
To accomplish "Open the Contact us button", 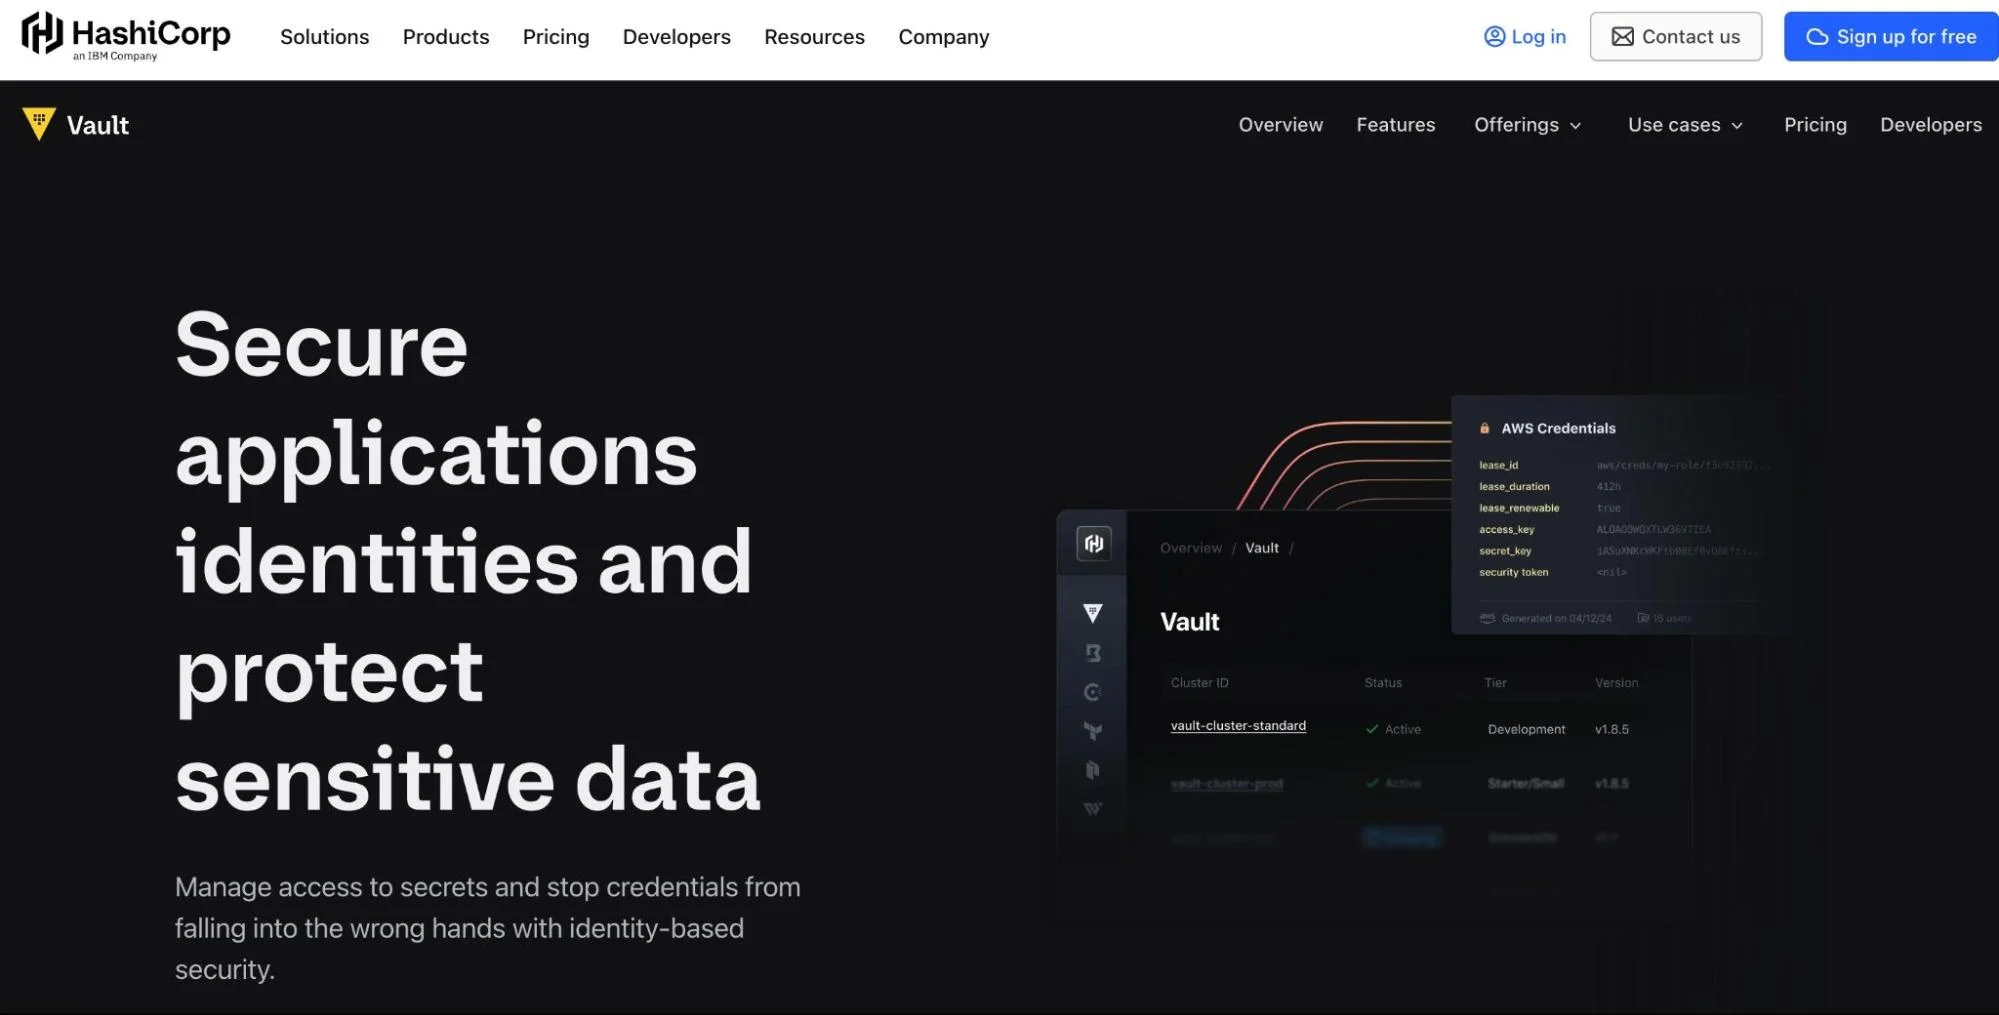I will (1675, 36).
